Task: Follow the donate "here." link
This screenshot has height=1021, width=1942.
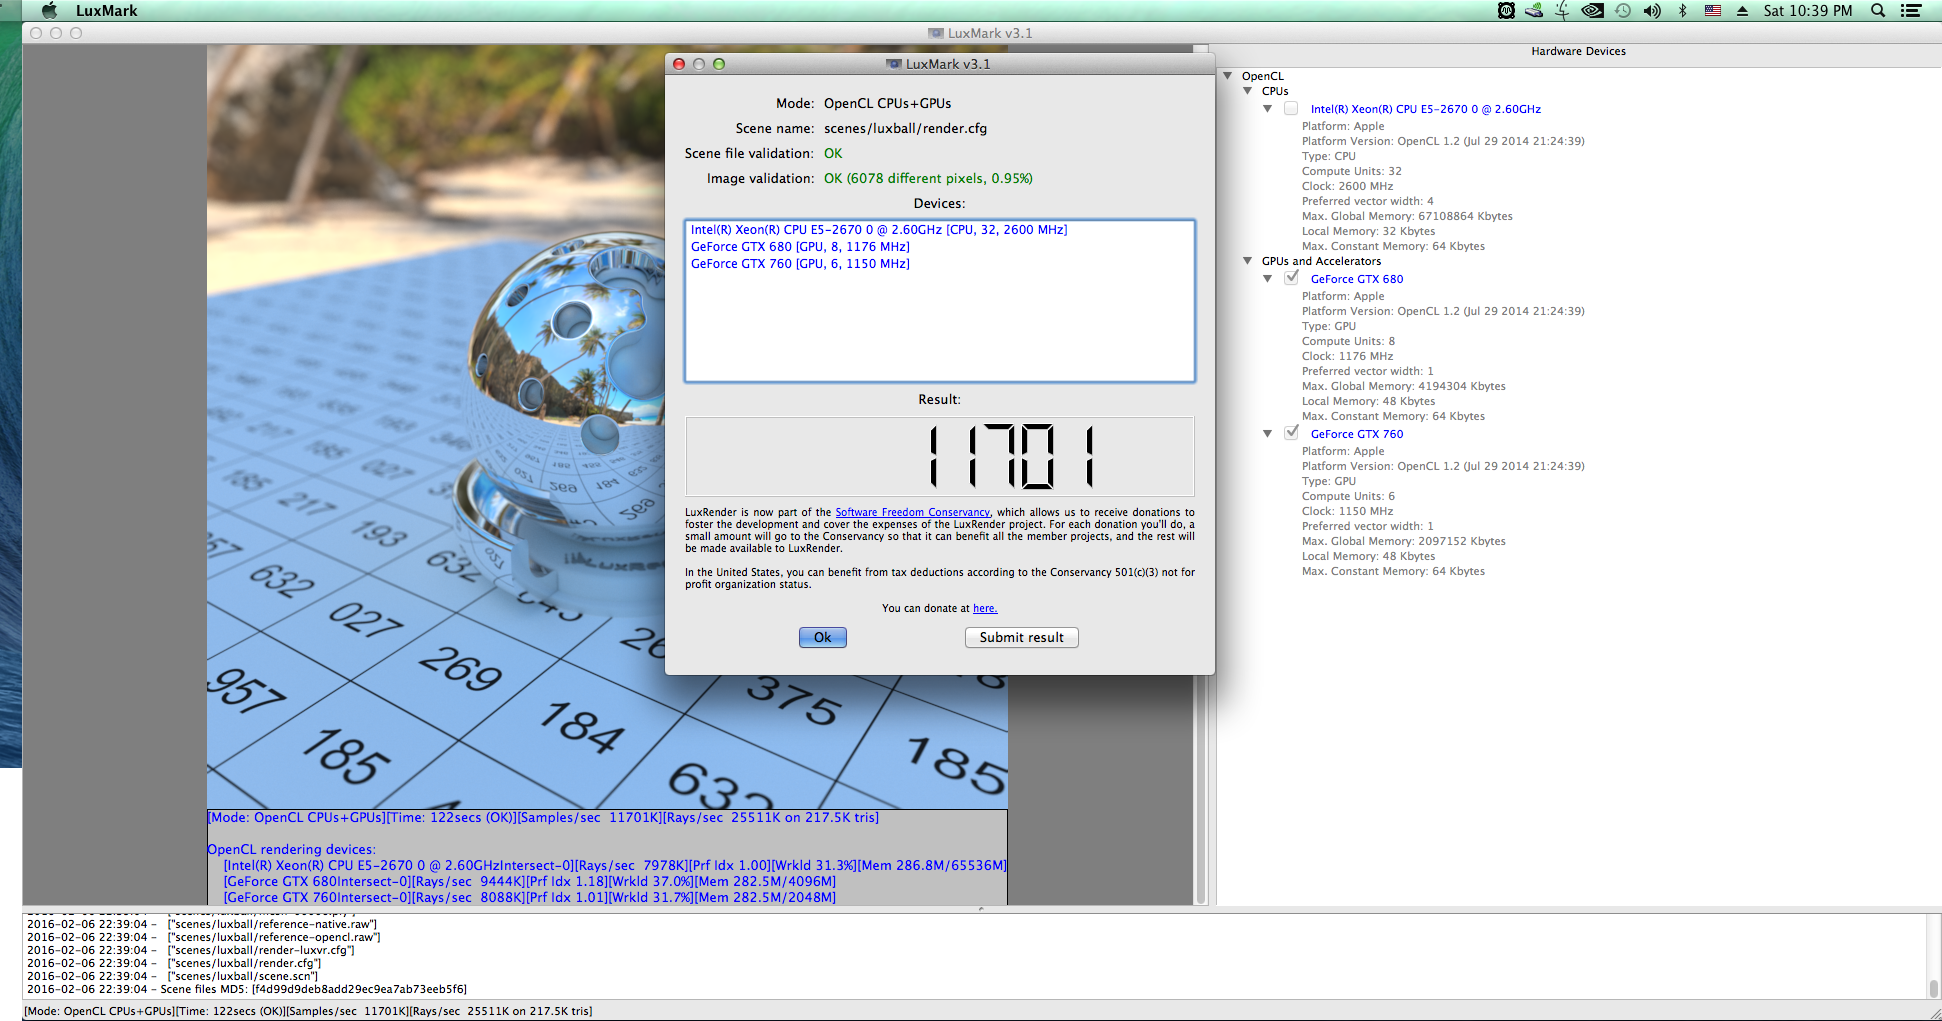Action: [985, 608]
